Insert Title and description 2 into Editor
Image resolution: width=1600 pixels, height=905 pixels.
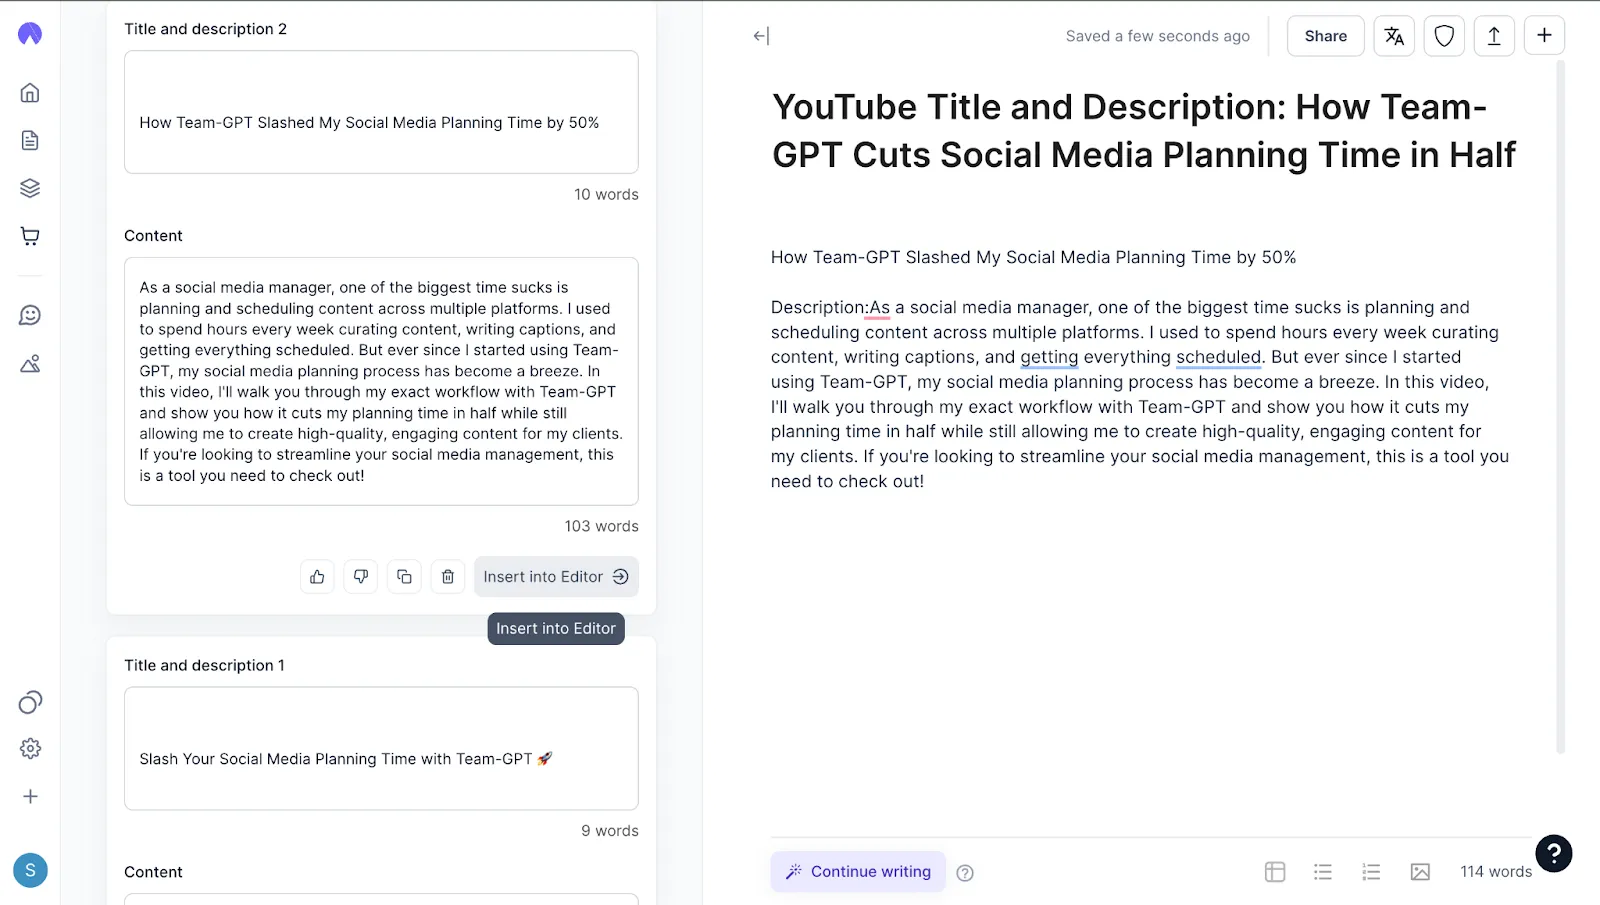click(x=556, y=577)
